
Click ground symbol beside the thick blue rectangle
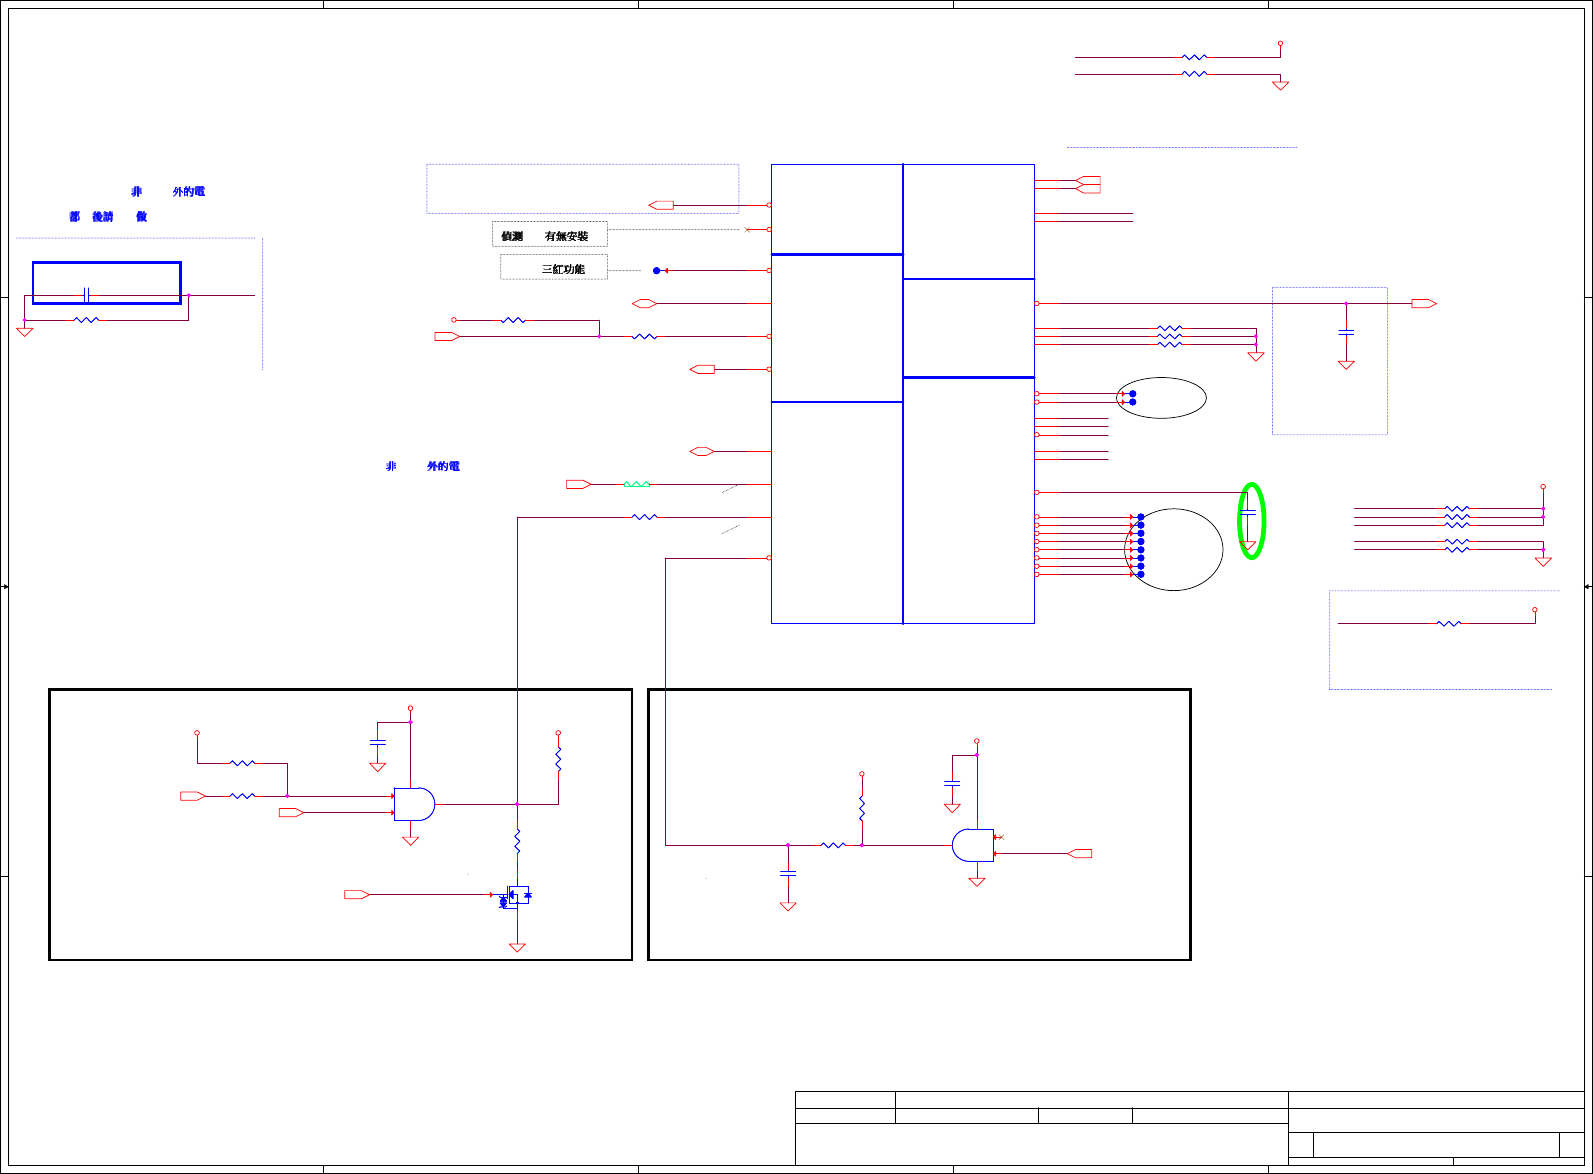click(25, 331)
